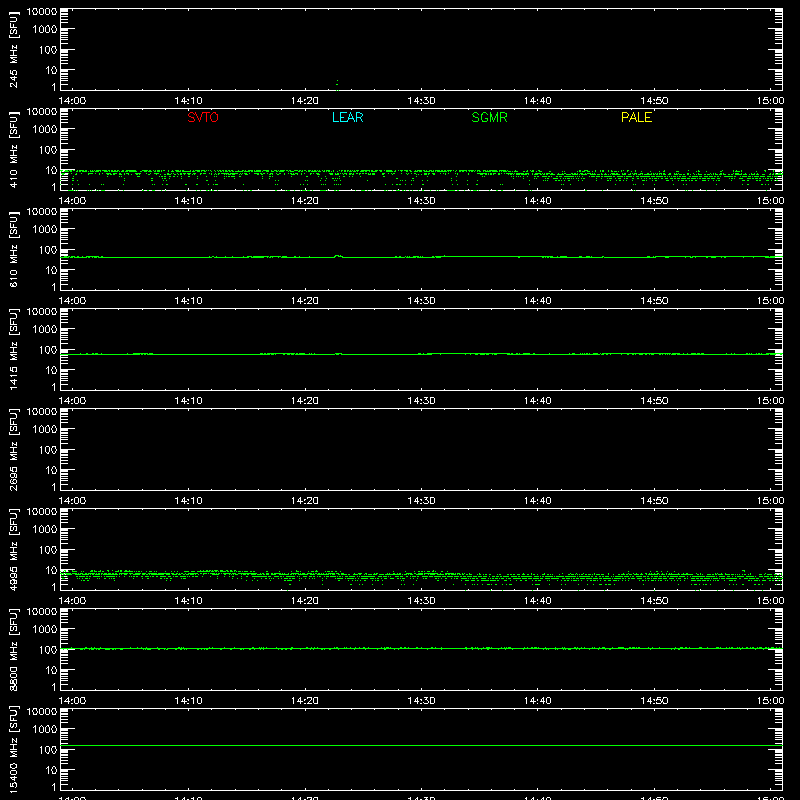800x800 pixels.
Task: Click the 100 value on 8800 MHz y-axis
Action: (48, 650)
